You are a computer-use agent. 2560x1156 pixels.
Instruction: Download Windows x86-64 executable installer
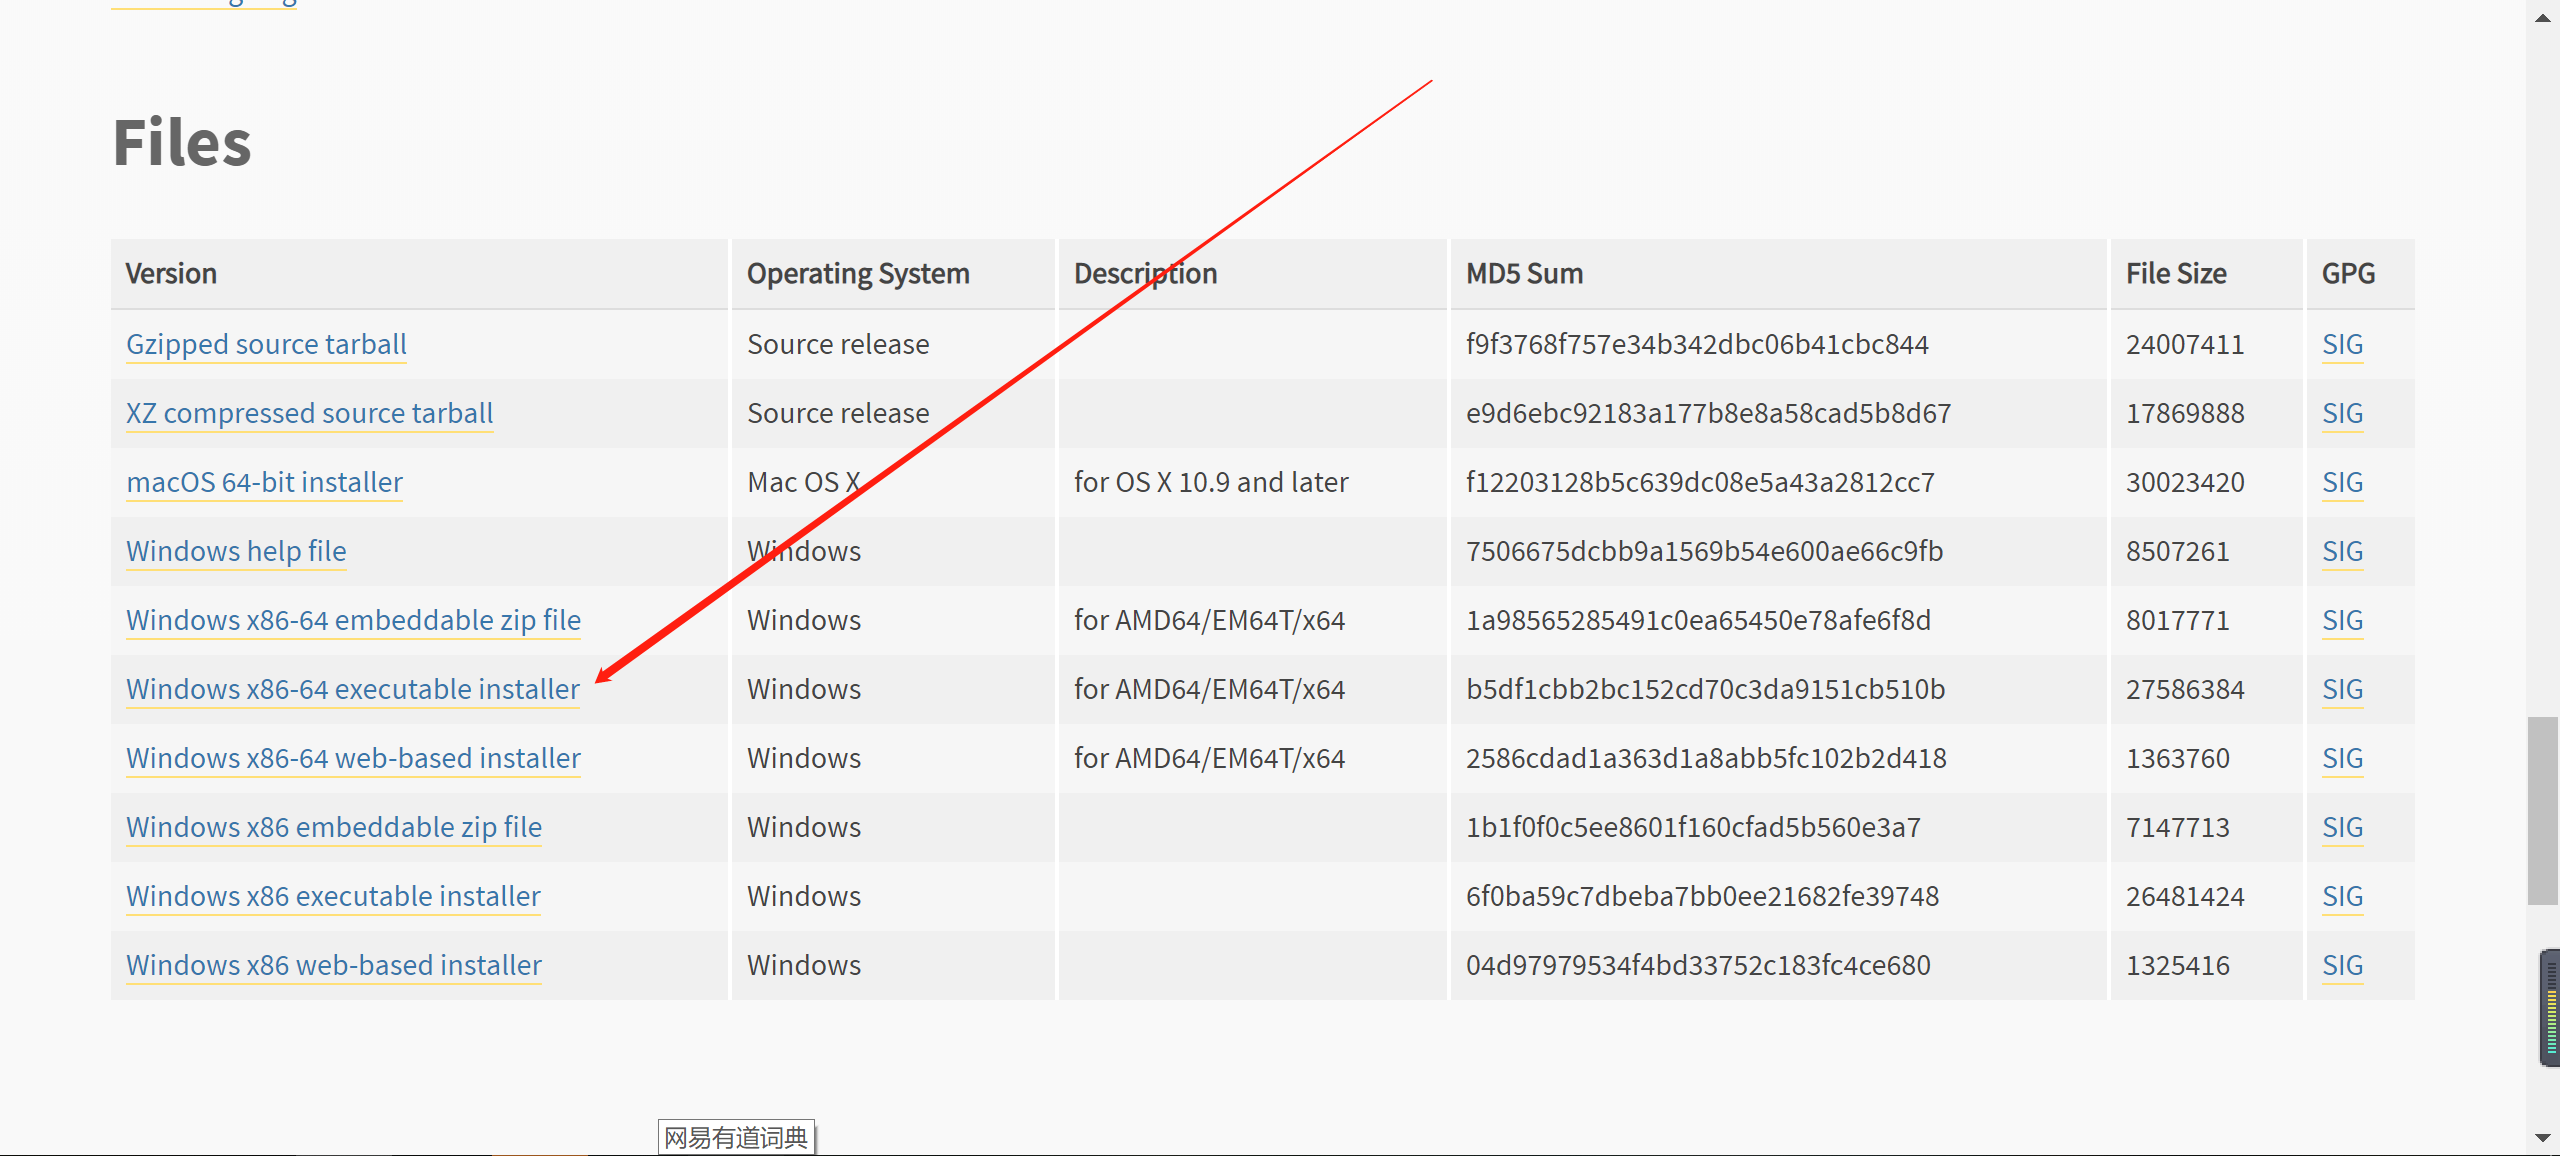[352, 689]
